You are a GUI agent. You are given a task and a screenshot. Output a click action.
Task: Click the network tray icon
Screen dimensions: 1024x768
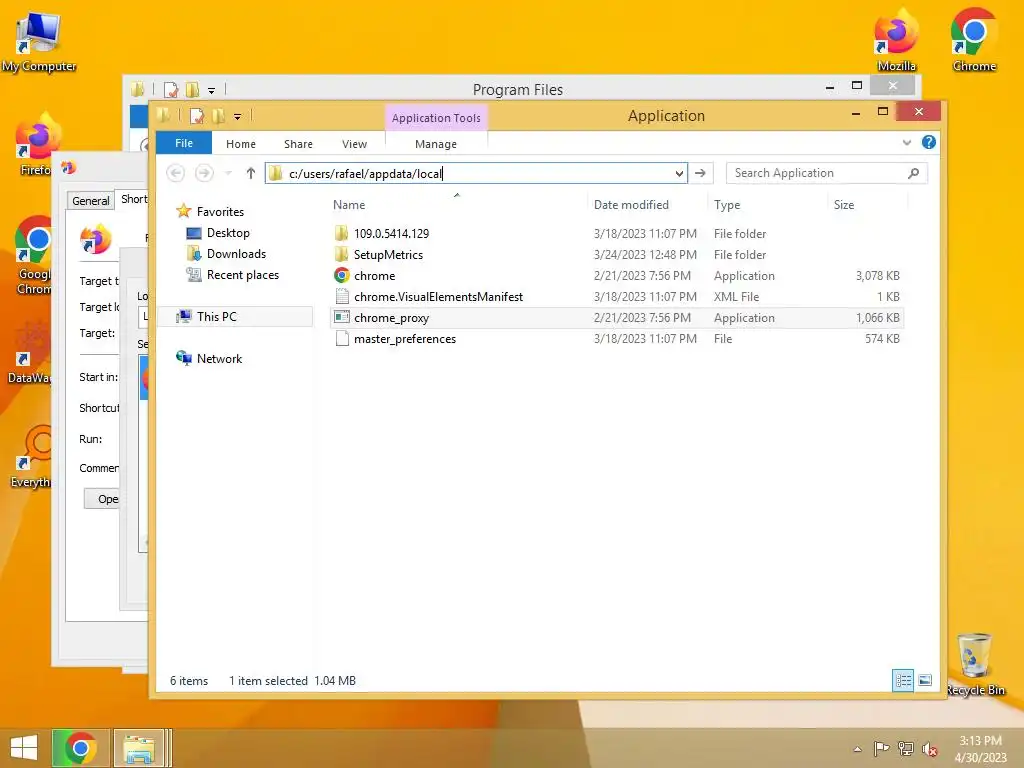click(905, 749)
